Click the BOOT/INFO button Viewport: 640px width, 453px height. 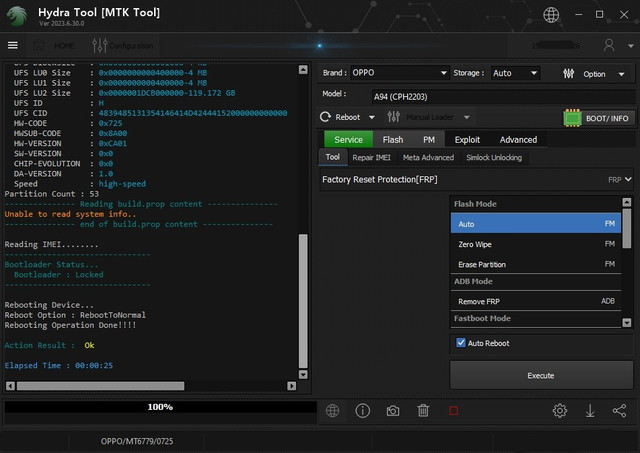(597, 118)
